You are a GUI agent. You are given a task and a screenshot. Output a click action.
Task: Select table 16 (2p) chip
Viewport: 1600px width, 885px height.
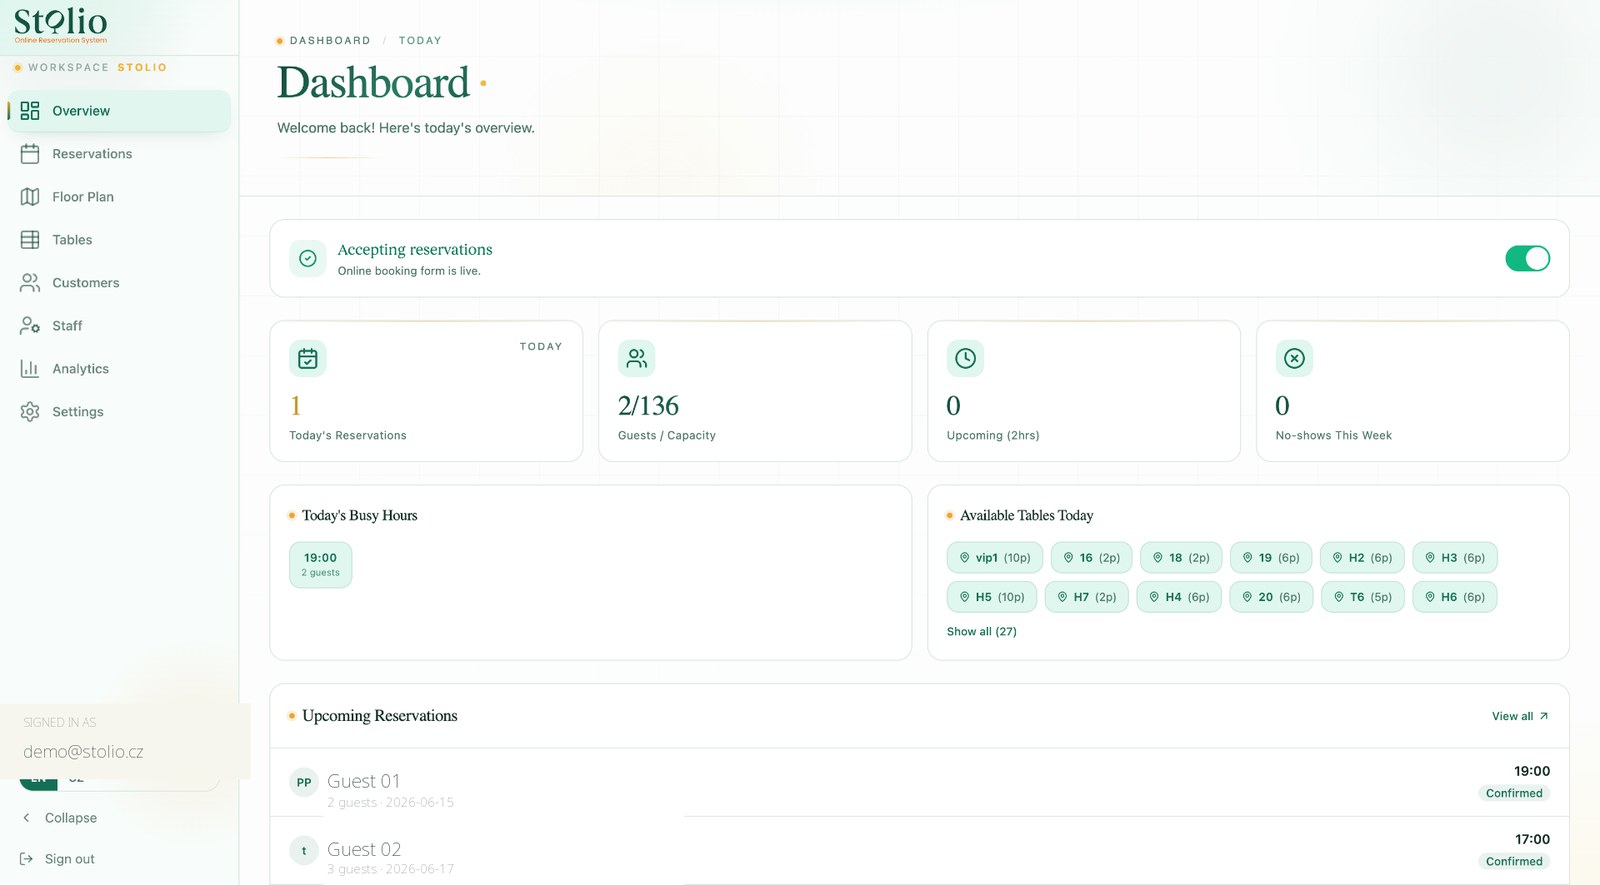click(1091, 558)
